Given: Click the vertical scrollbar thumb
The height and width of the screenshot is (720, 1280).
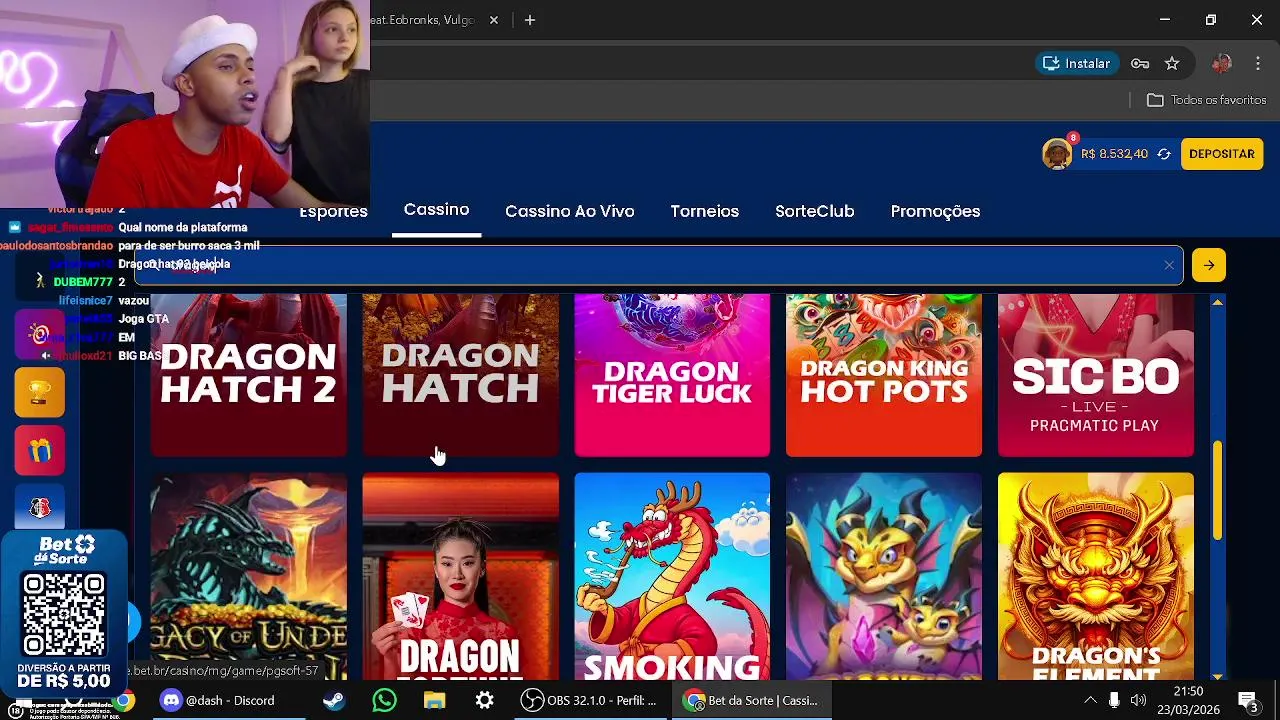Looking at the screenshot, I should 1217,490.
